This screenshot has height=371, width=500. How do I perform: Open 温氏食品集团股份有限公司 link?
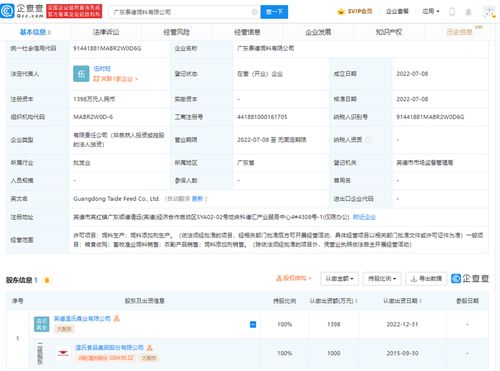(109, 348)
